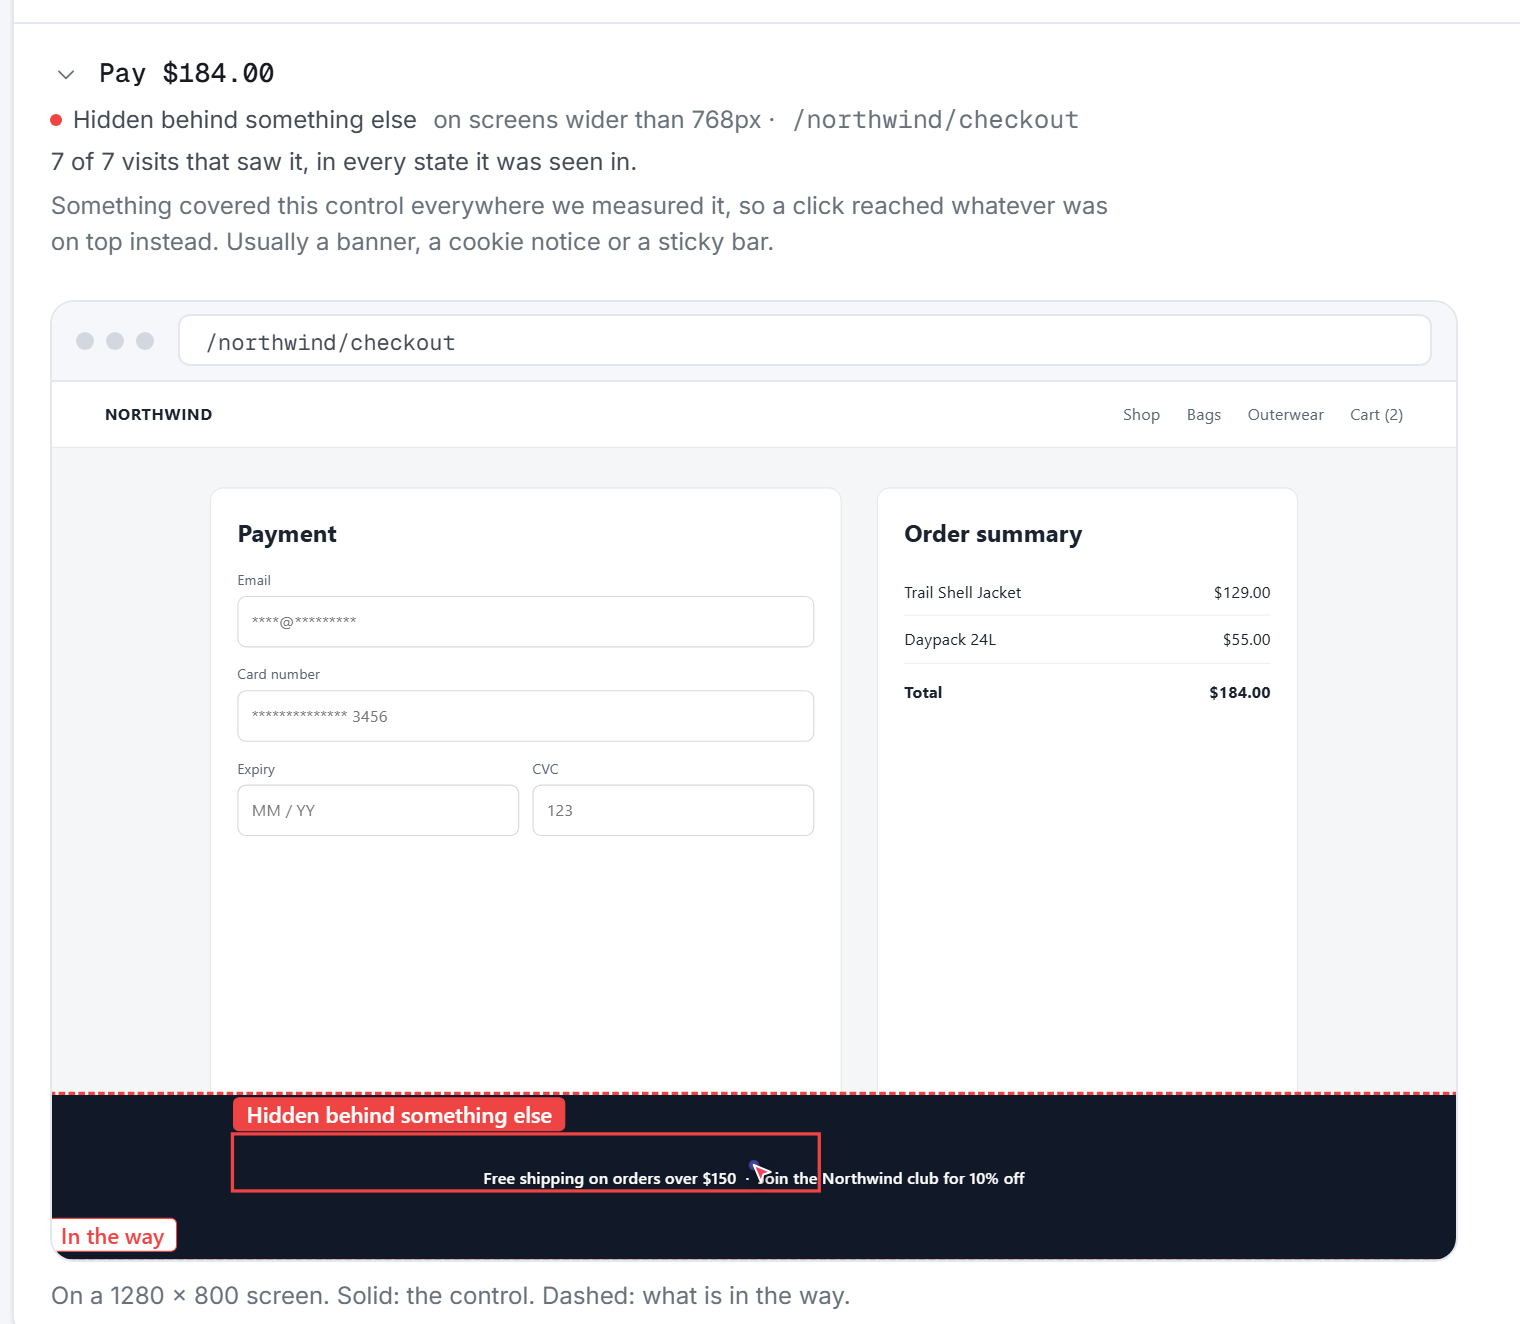Image resolution: width=1520 pixels, height=1324 pixels.
Task: Click the Expiry MM / YY field
Action: tap(378, 810)
